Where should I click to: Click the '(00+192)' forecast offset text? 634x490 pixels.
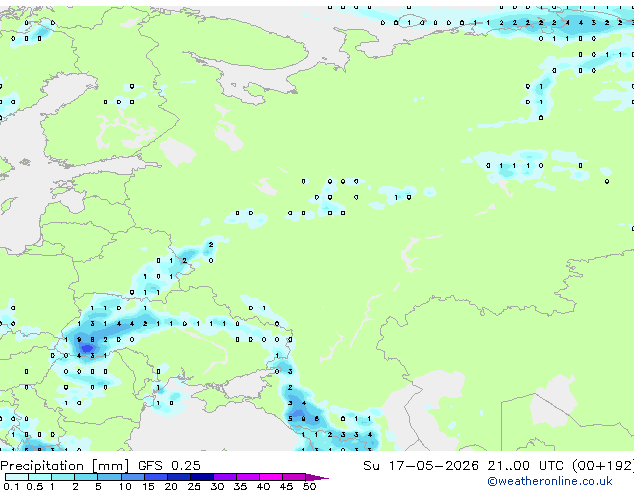[x=603, y=466]
